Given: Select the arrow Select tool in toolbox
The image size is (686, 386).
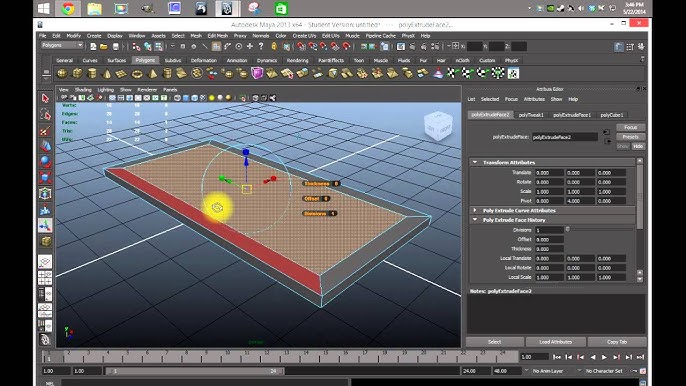Looking at the screenshot, I should [x=45, y=98].
